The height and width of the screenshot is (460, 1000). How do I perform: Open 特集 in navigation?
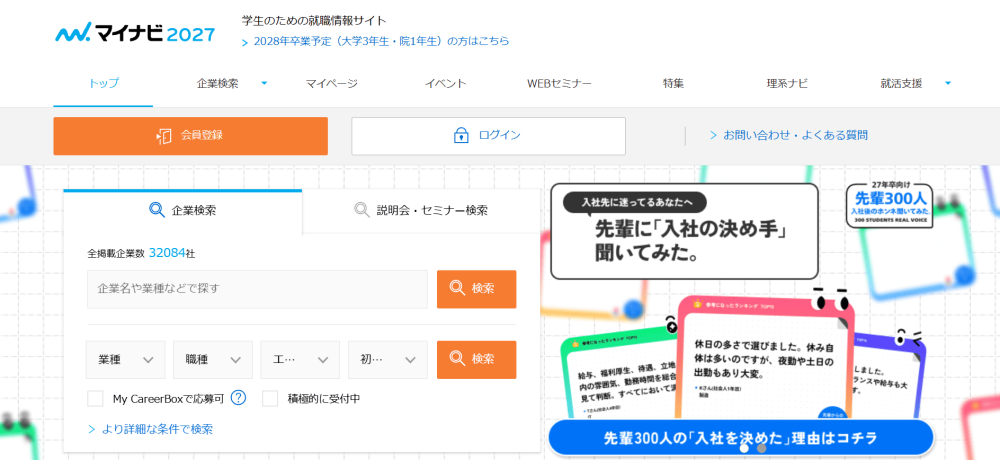point(673,84)
